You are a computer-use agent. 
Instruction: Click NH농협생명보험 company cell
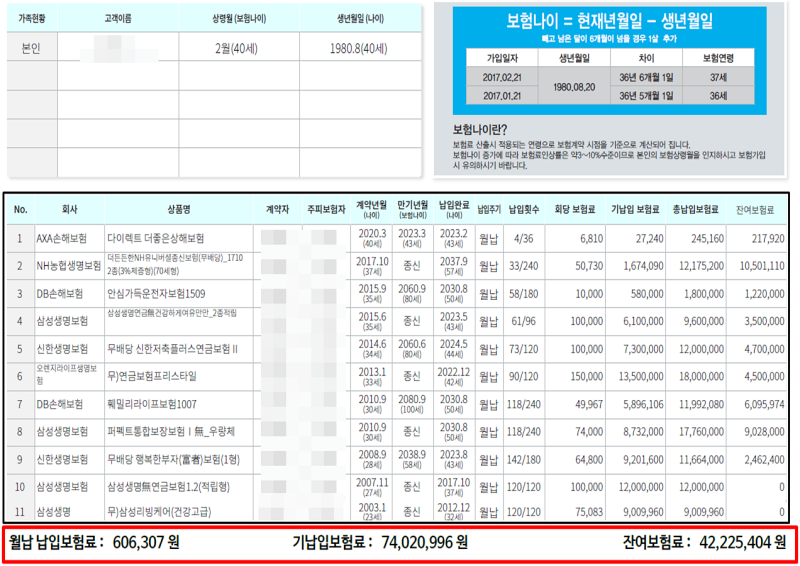(x=68, y=266)
